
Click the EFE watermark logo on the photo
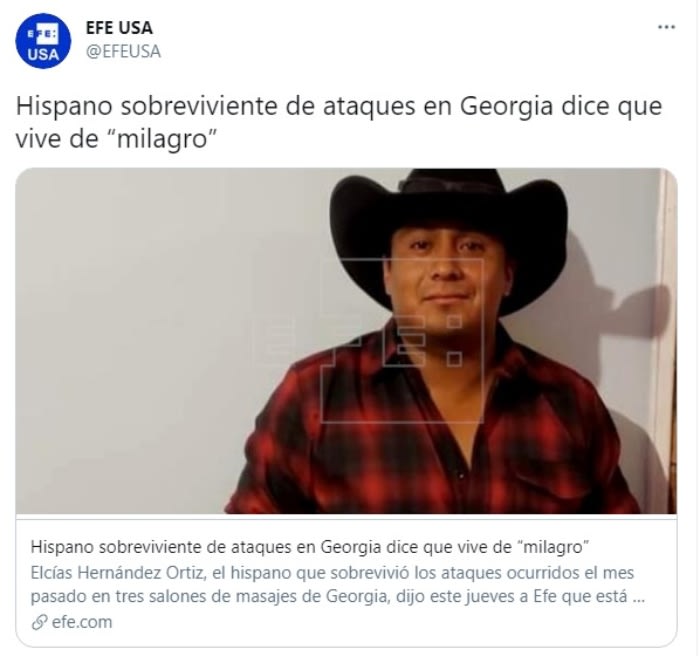(402, 340)
